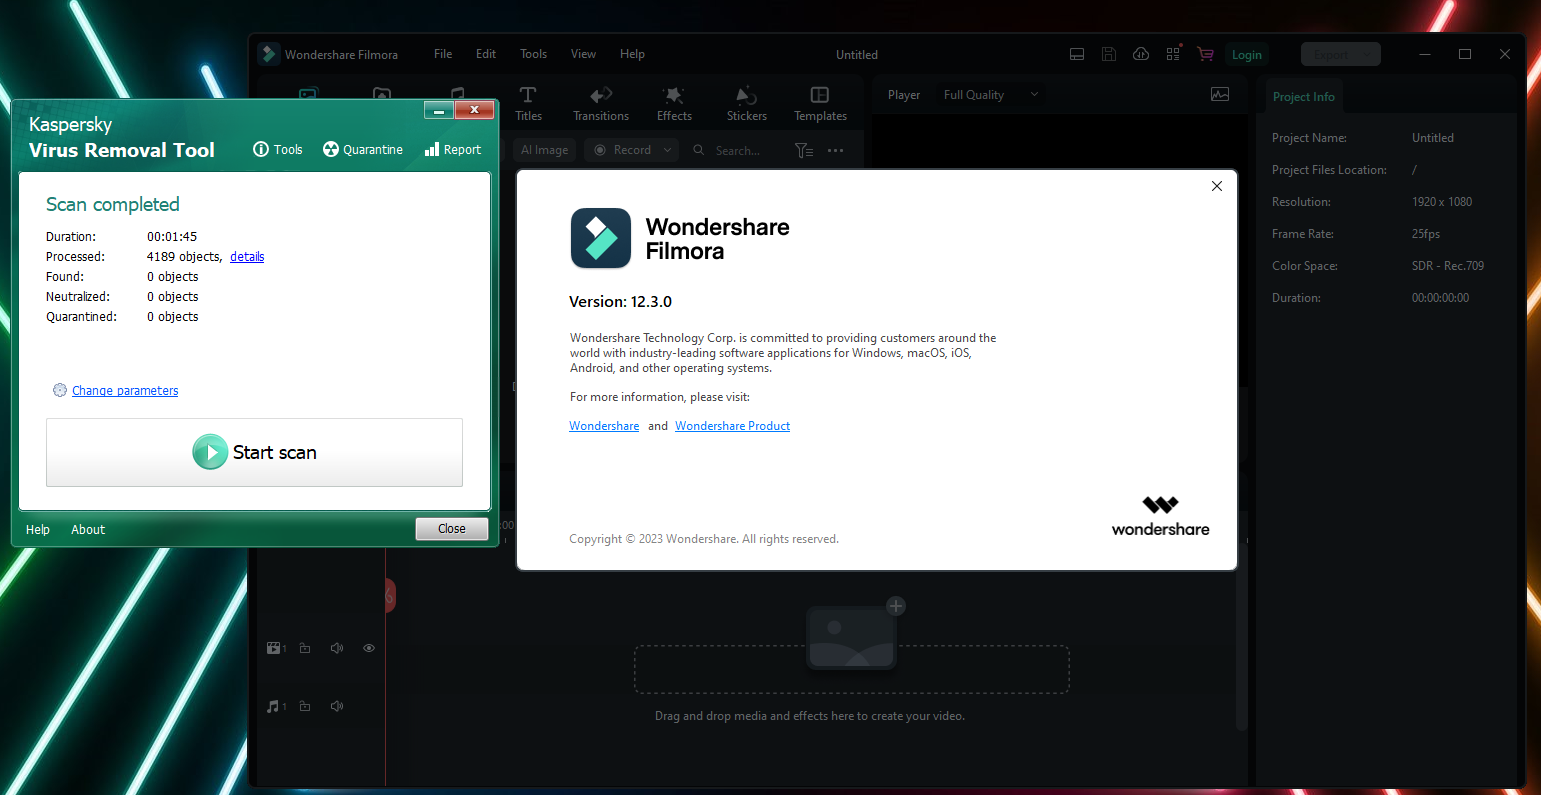The height and width of the screenshot is (795, 1541).
Task: Click the Wondershare logo in the About dialog
Action: tap(1161, 516)
